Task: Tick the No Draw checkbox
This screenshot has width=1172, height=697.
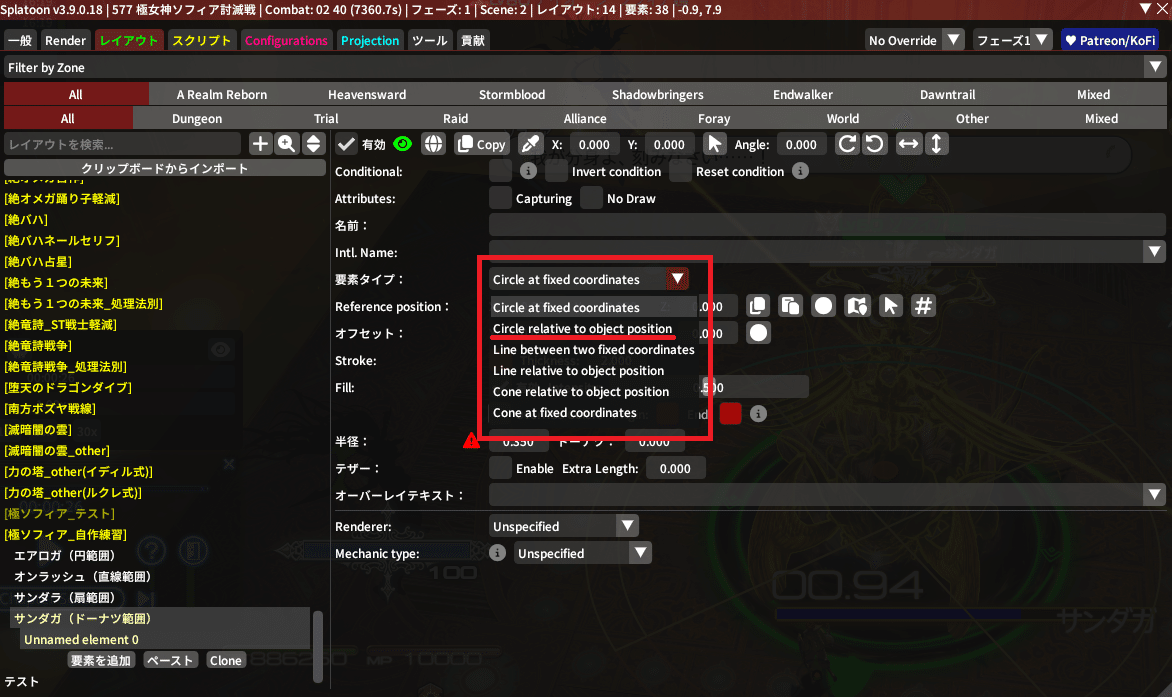Action: 591,198
